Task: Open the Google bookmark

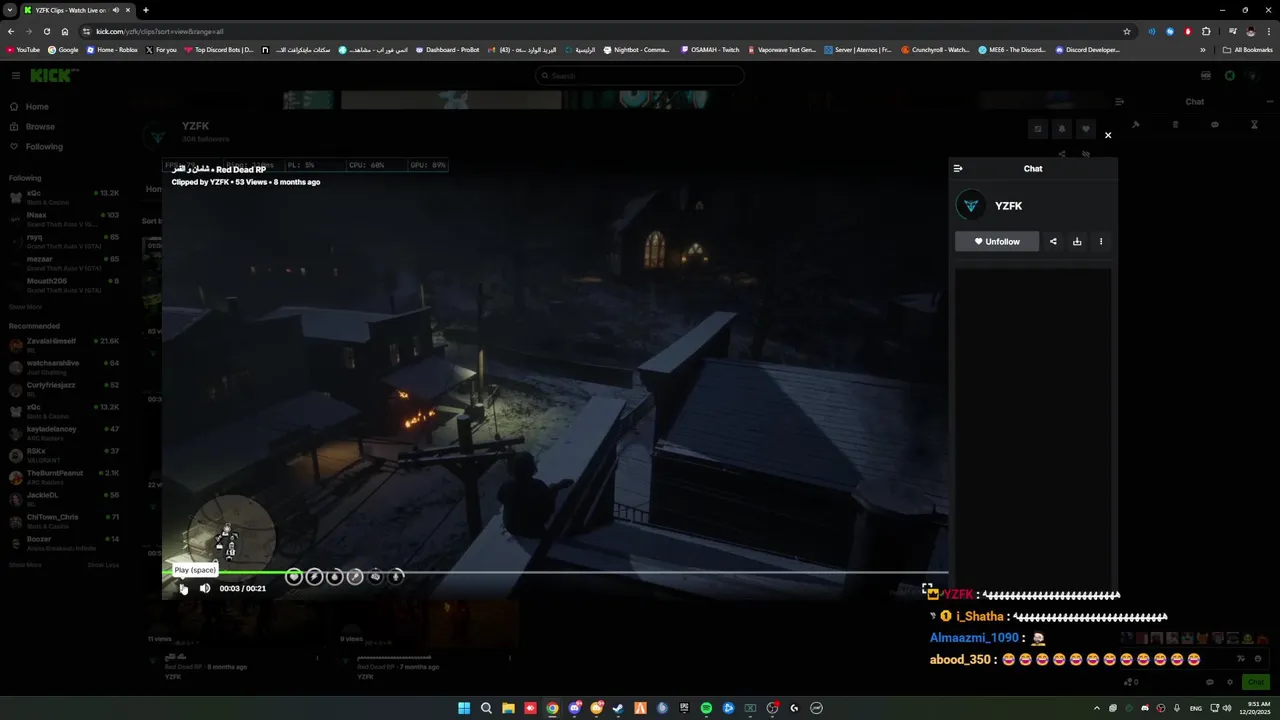Action: [x=64, y=50]
